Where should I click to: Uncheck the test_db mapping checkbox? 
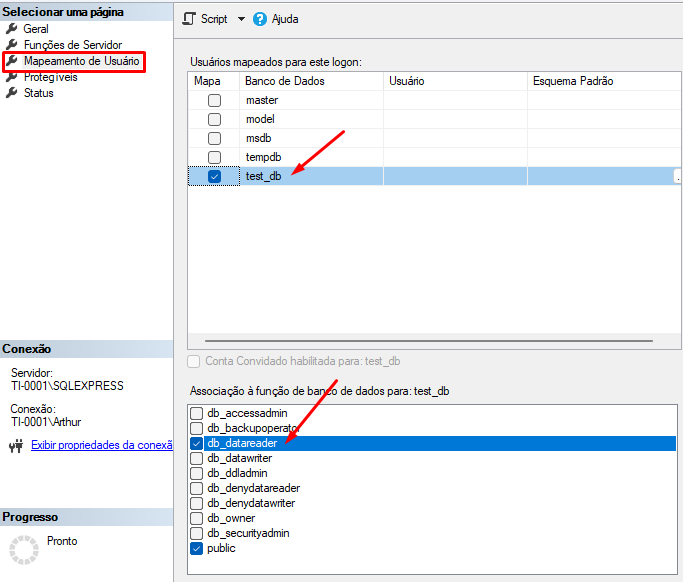(x=214, y=176)
